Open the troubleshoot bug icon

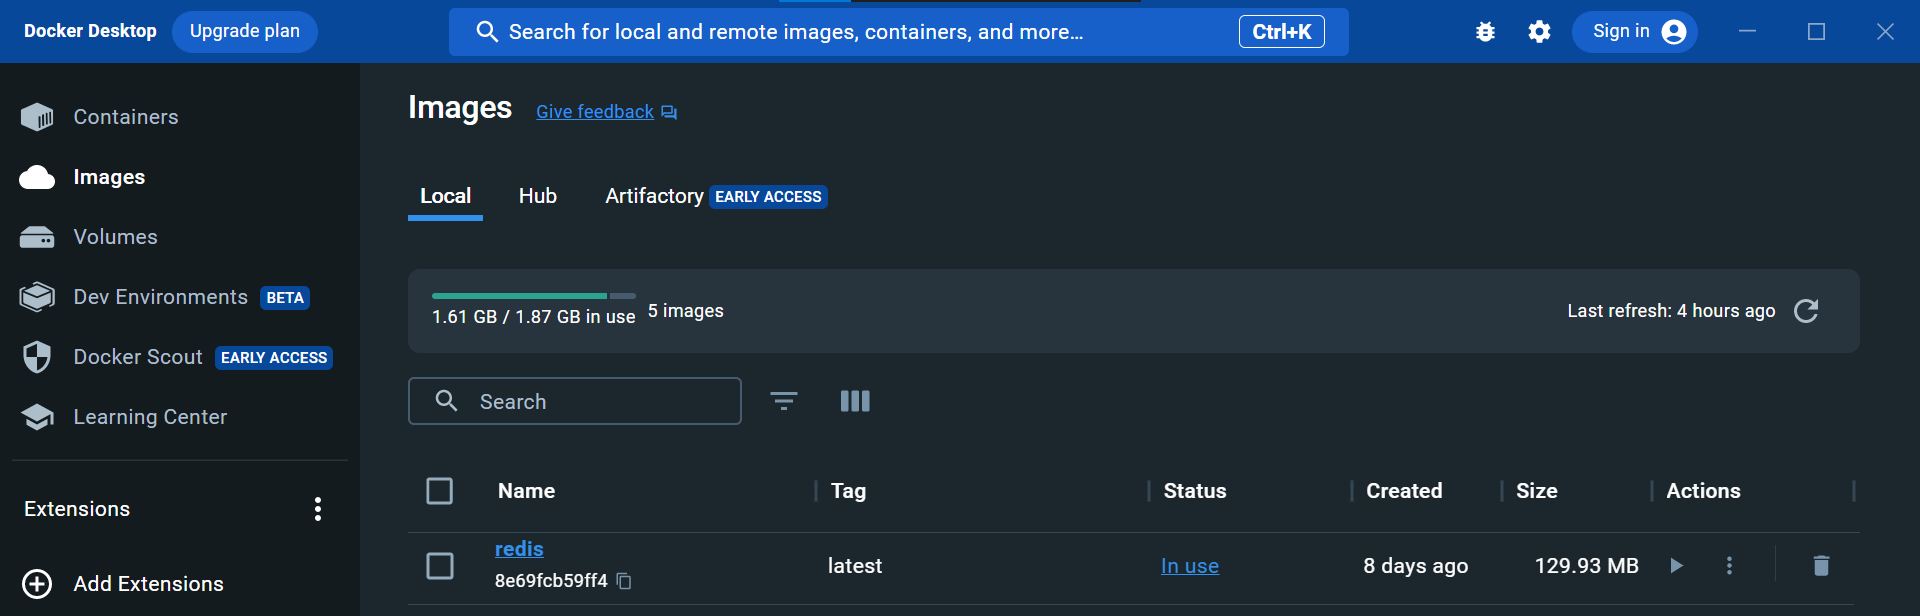click(1485, 32)
